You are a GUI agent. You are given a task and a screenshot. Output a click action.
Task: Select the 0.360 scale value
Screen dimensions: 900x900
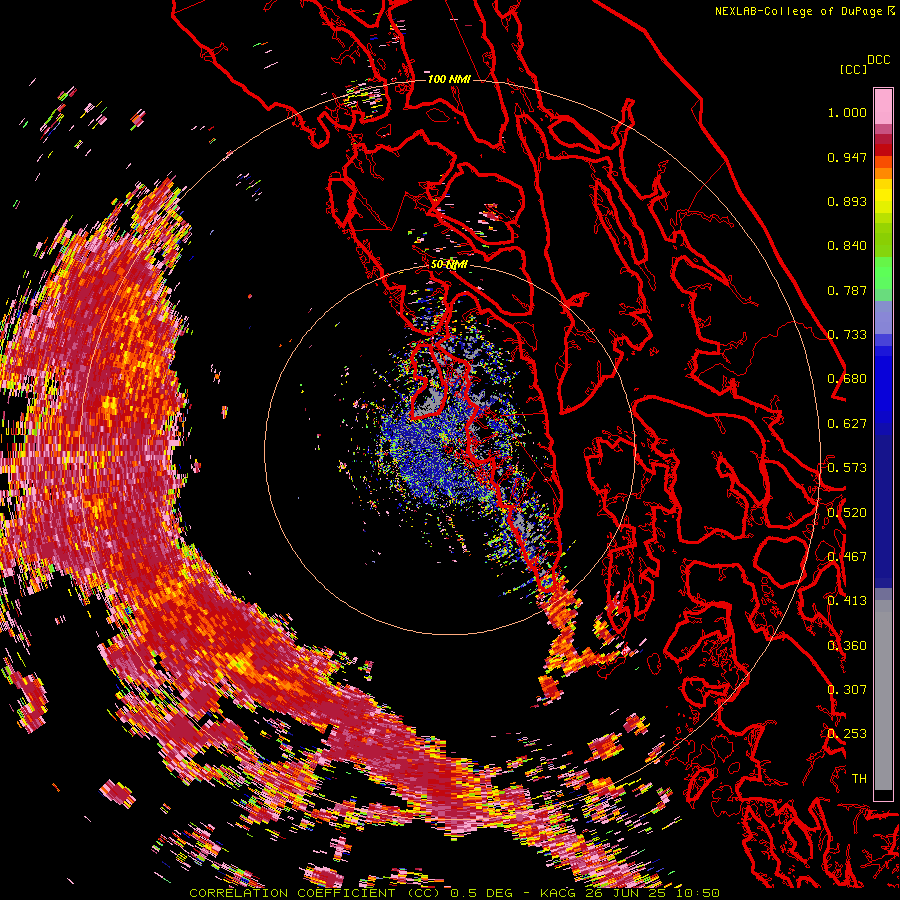[847, 646]
